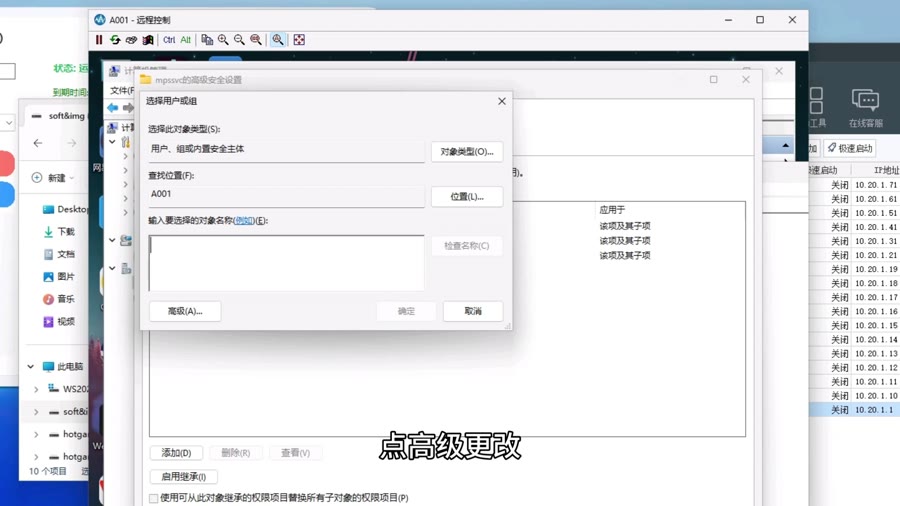Click 工具 tools icon in right panel

coord(817,108)
